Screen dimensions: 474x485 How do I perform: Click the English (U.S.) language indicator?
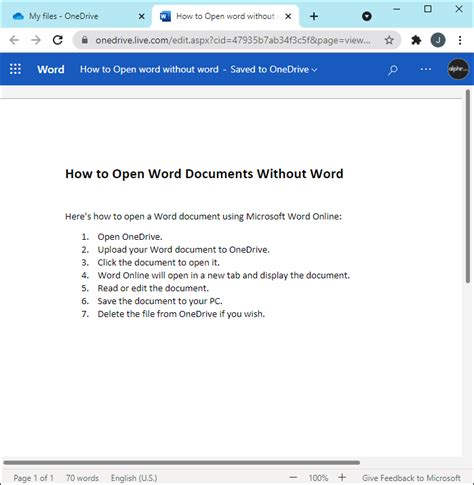point(134,478)
